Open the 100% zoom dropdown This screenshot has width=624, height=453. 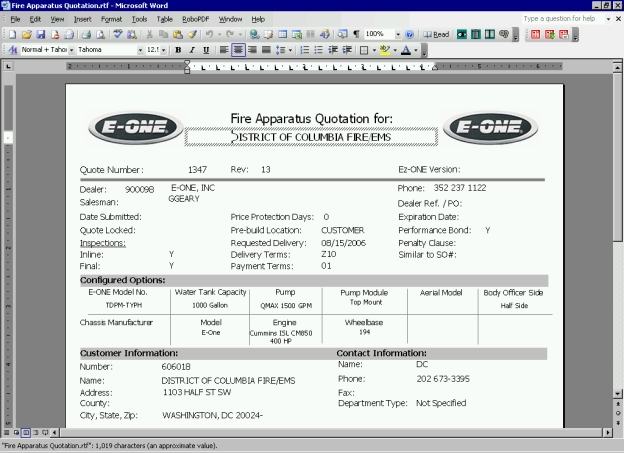[398, 35]
